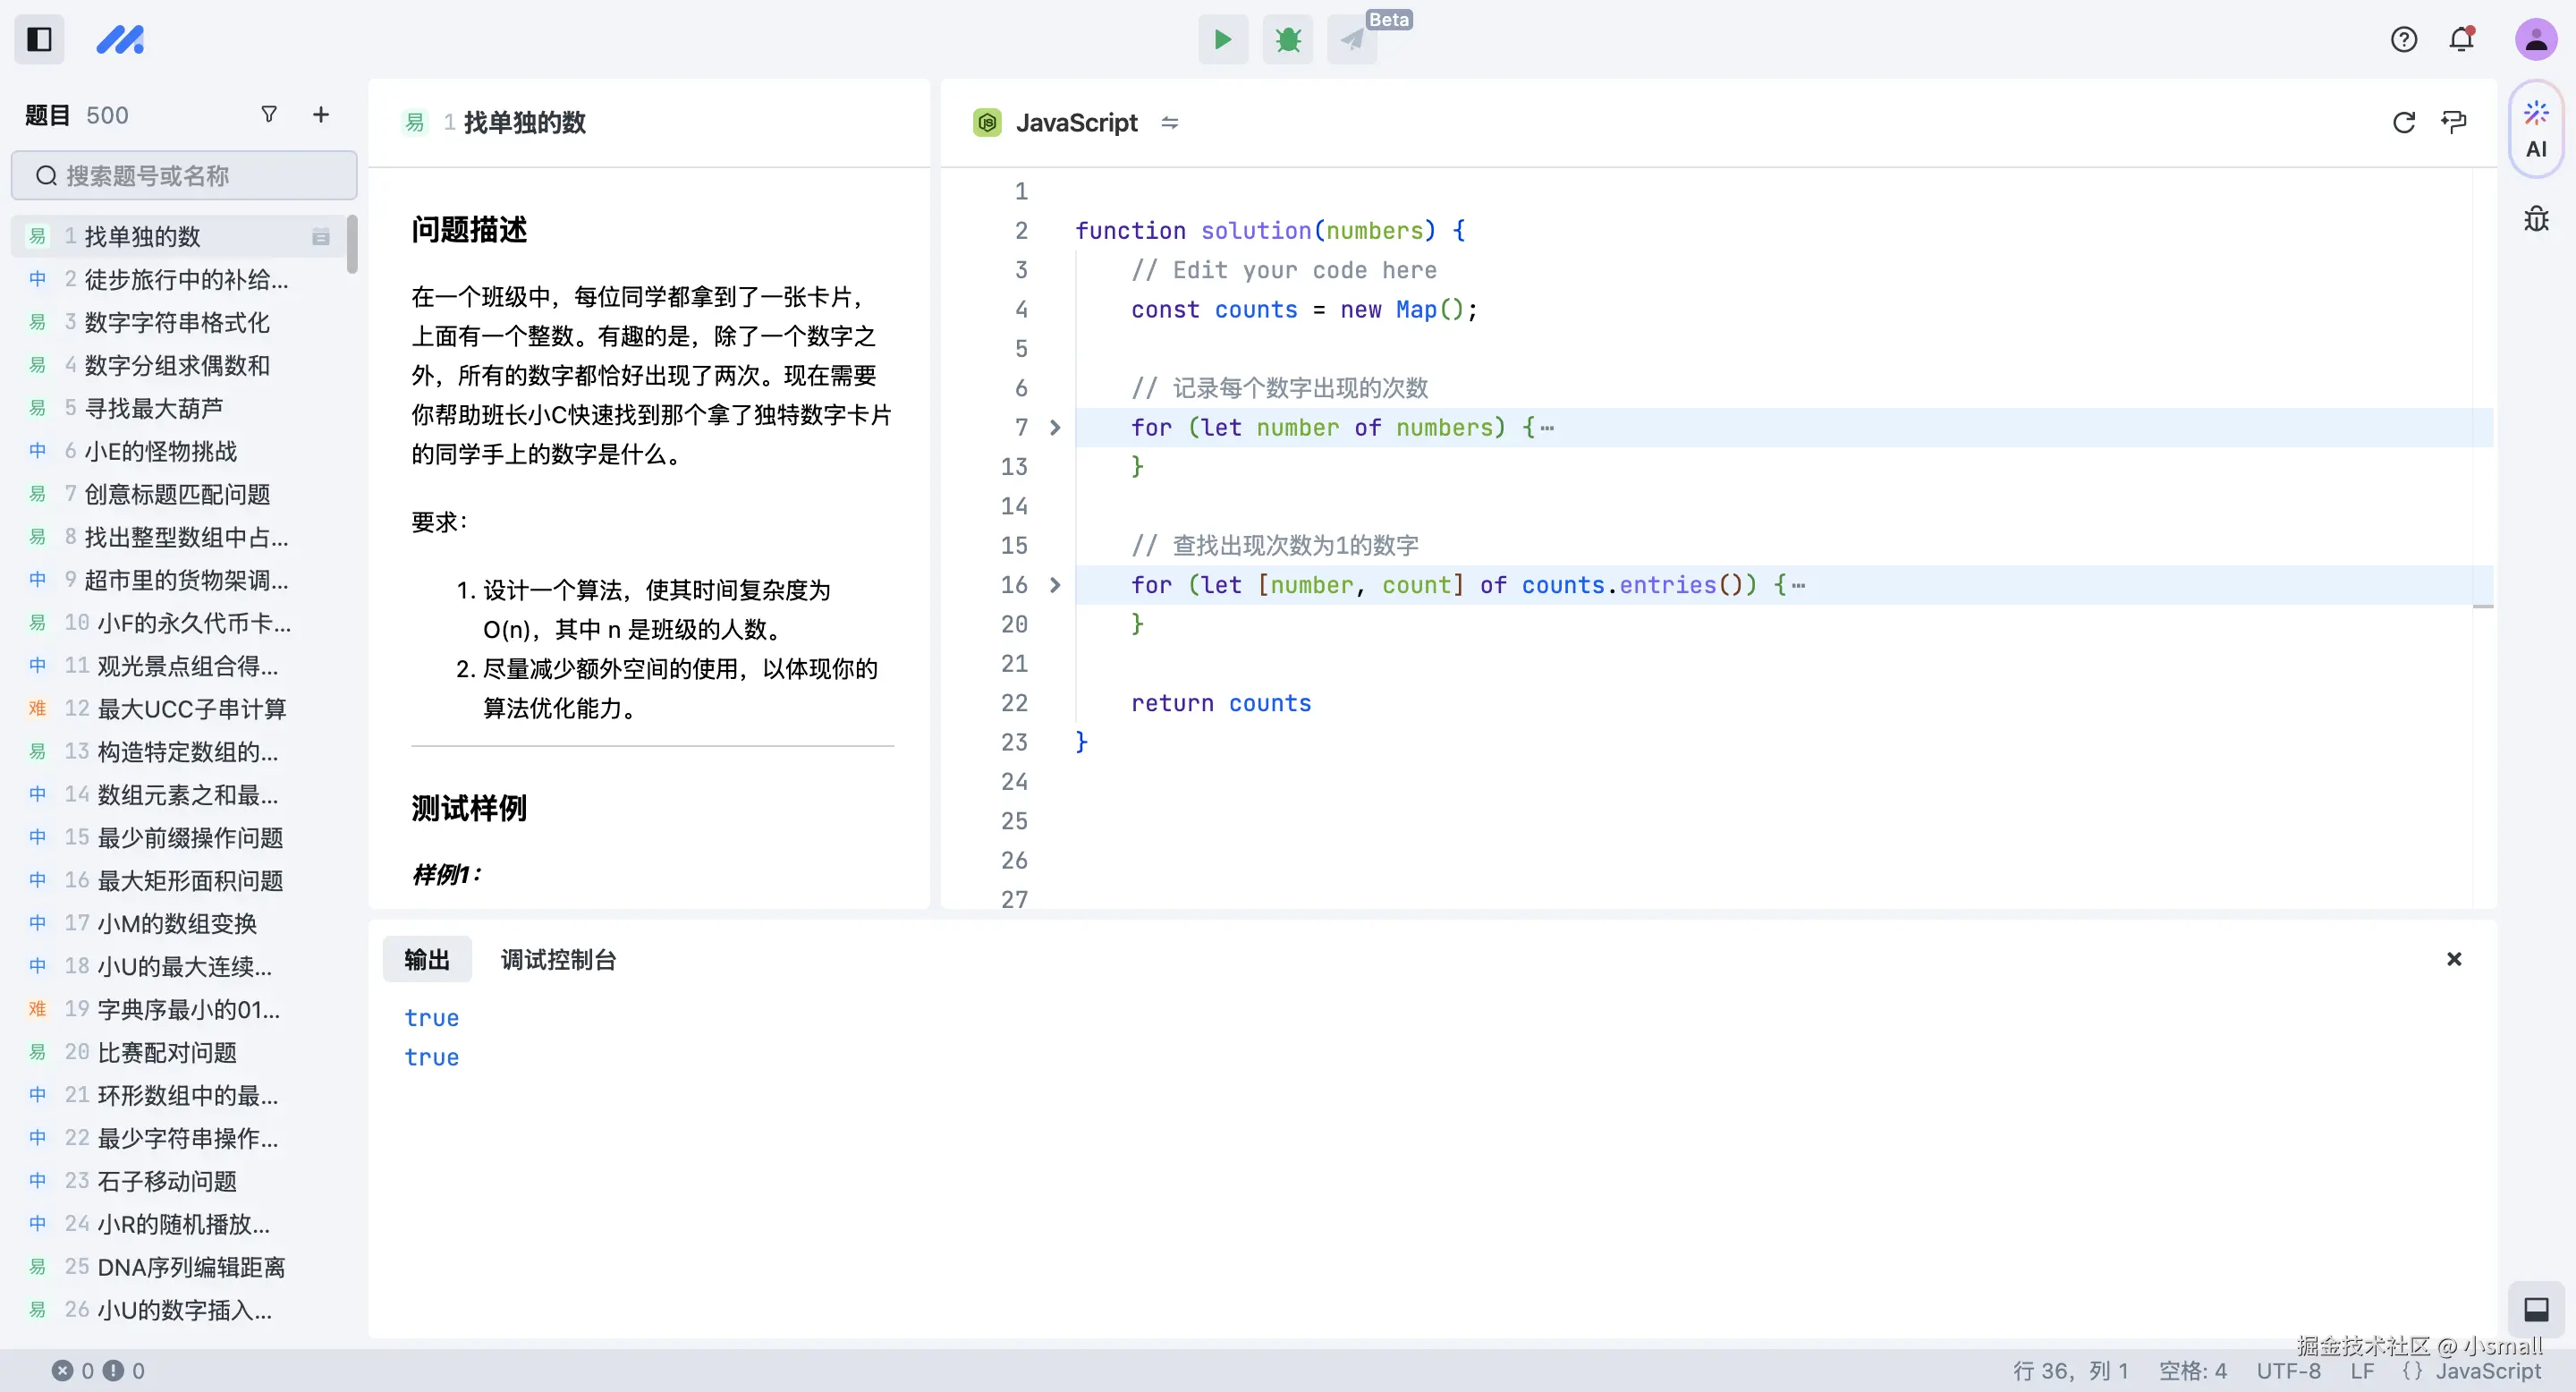Toggle the bottom panel icon at bottom right

(x=2537, y=1309)
